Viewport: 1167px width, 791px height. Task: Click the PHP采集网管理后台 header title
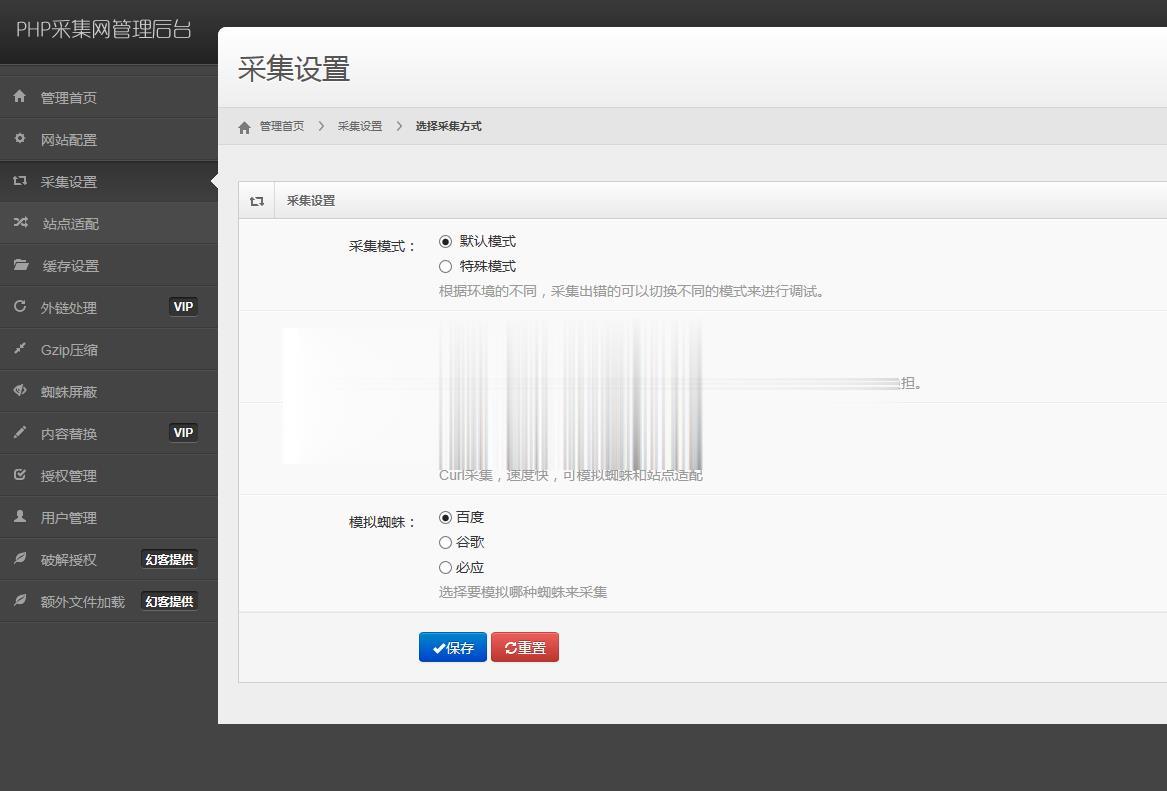pyautogui.click(x=103, y=29)
